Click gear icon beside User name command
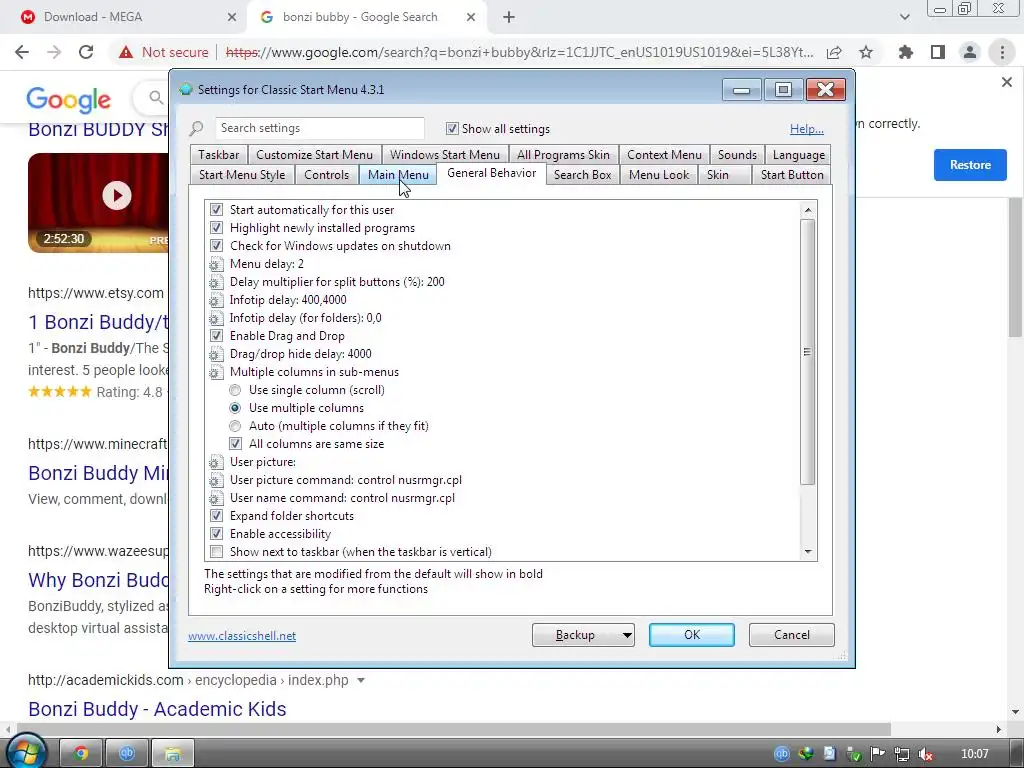The image size is (1024, 768). pyautogui.click(x=216, y=498)
